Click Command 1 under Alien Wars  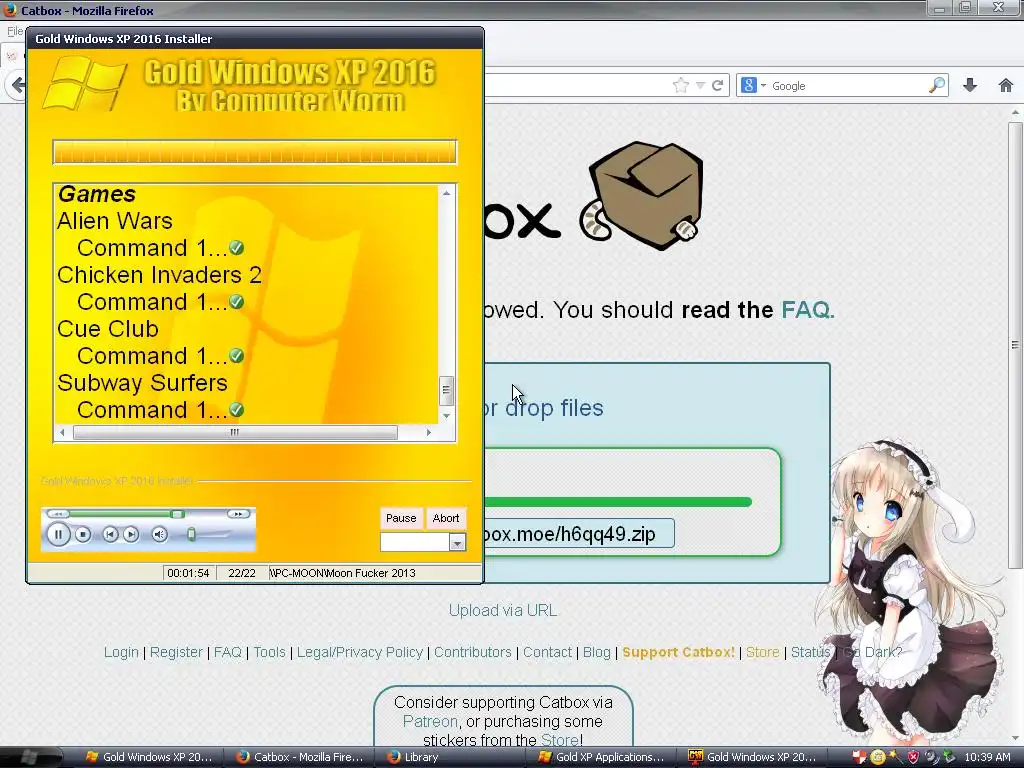coord(152,248)
